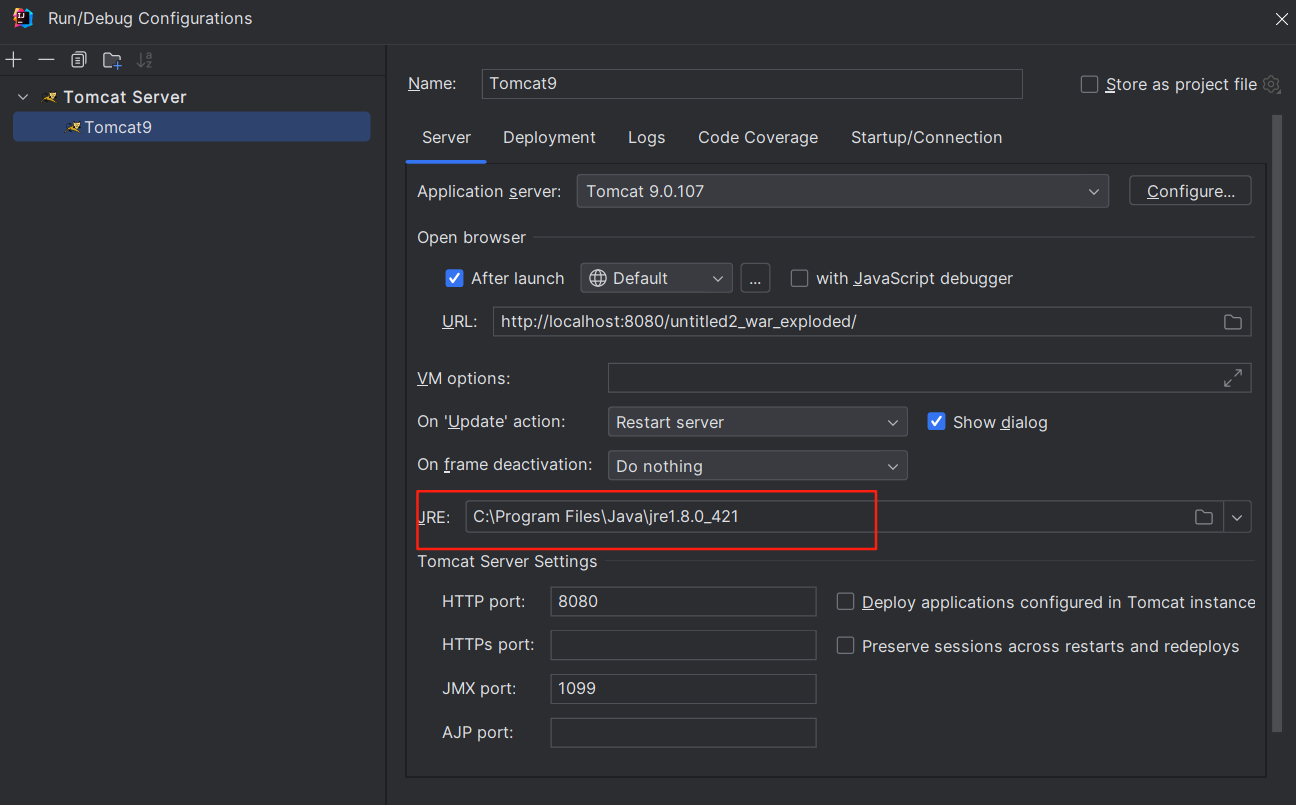Screen dimensions: 1296x805
Task: Click the Tomcat Server Settings heading
Action: (x=507, y=561)
